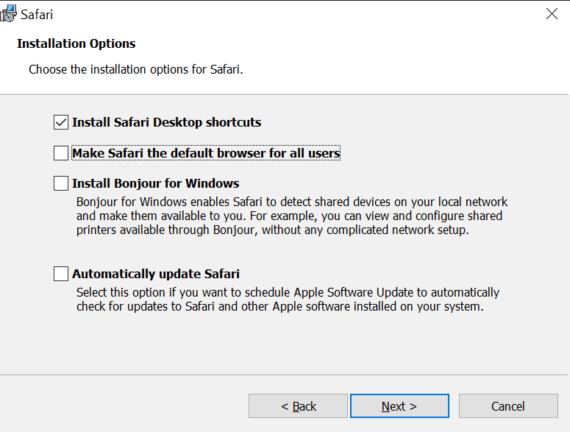This screenshot has height=432, width=570.
Task: Click the blank area left of the Back button
Action: pyautogui.click(x=124, y=406)
